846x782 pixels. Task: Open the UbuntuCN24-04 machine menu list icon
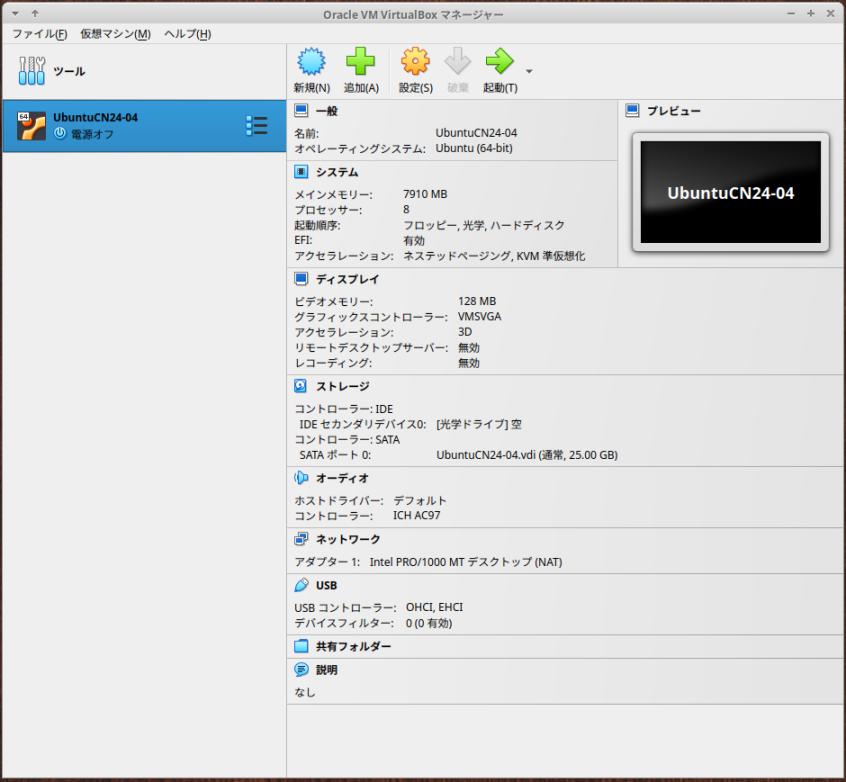(257, 126)
